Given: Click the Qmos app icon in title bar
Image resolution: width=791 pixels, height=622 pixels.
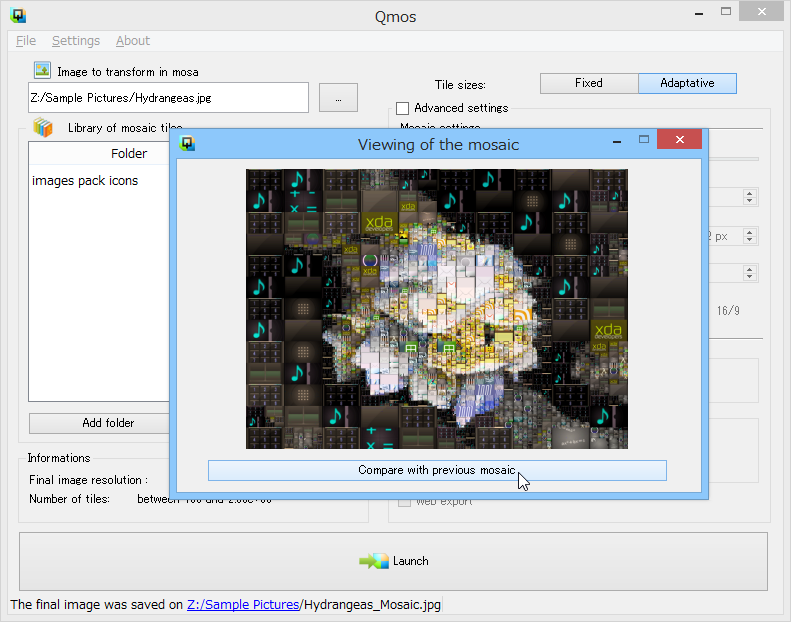Looking at the screenshot, I should tap(18, 16).
